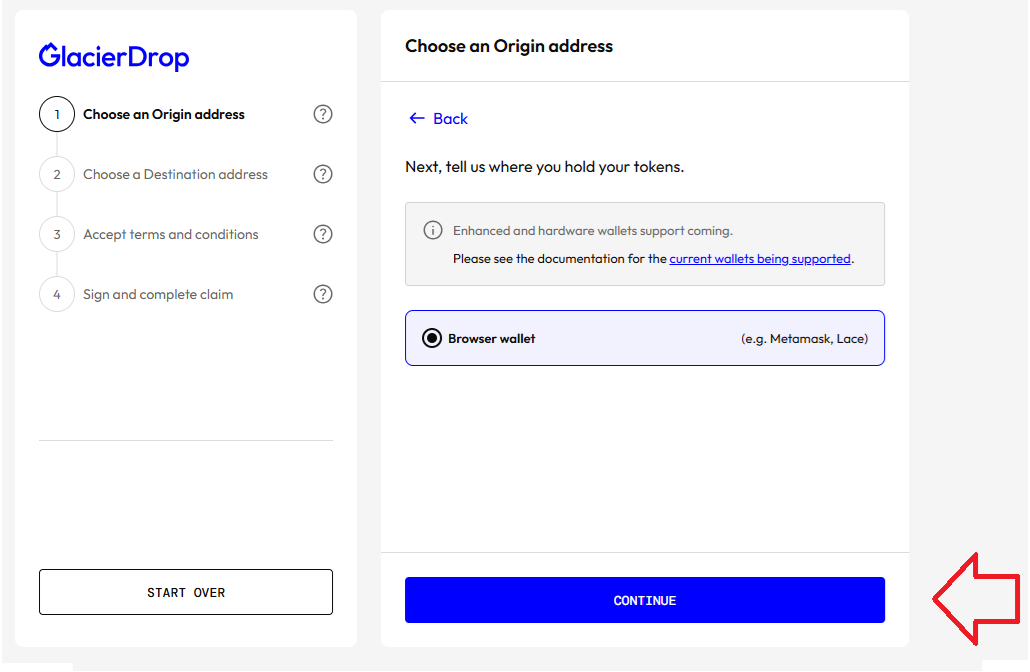Click the (e.g. Metamask, Lace) hint text

click(804, 339)
